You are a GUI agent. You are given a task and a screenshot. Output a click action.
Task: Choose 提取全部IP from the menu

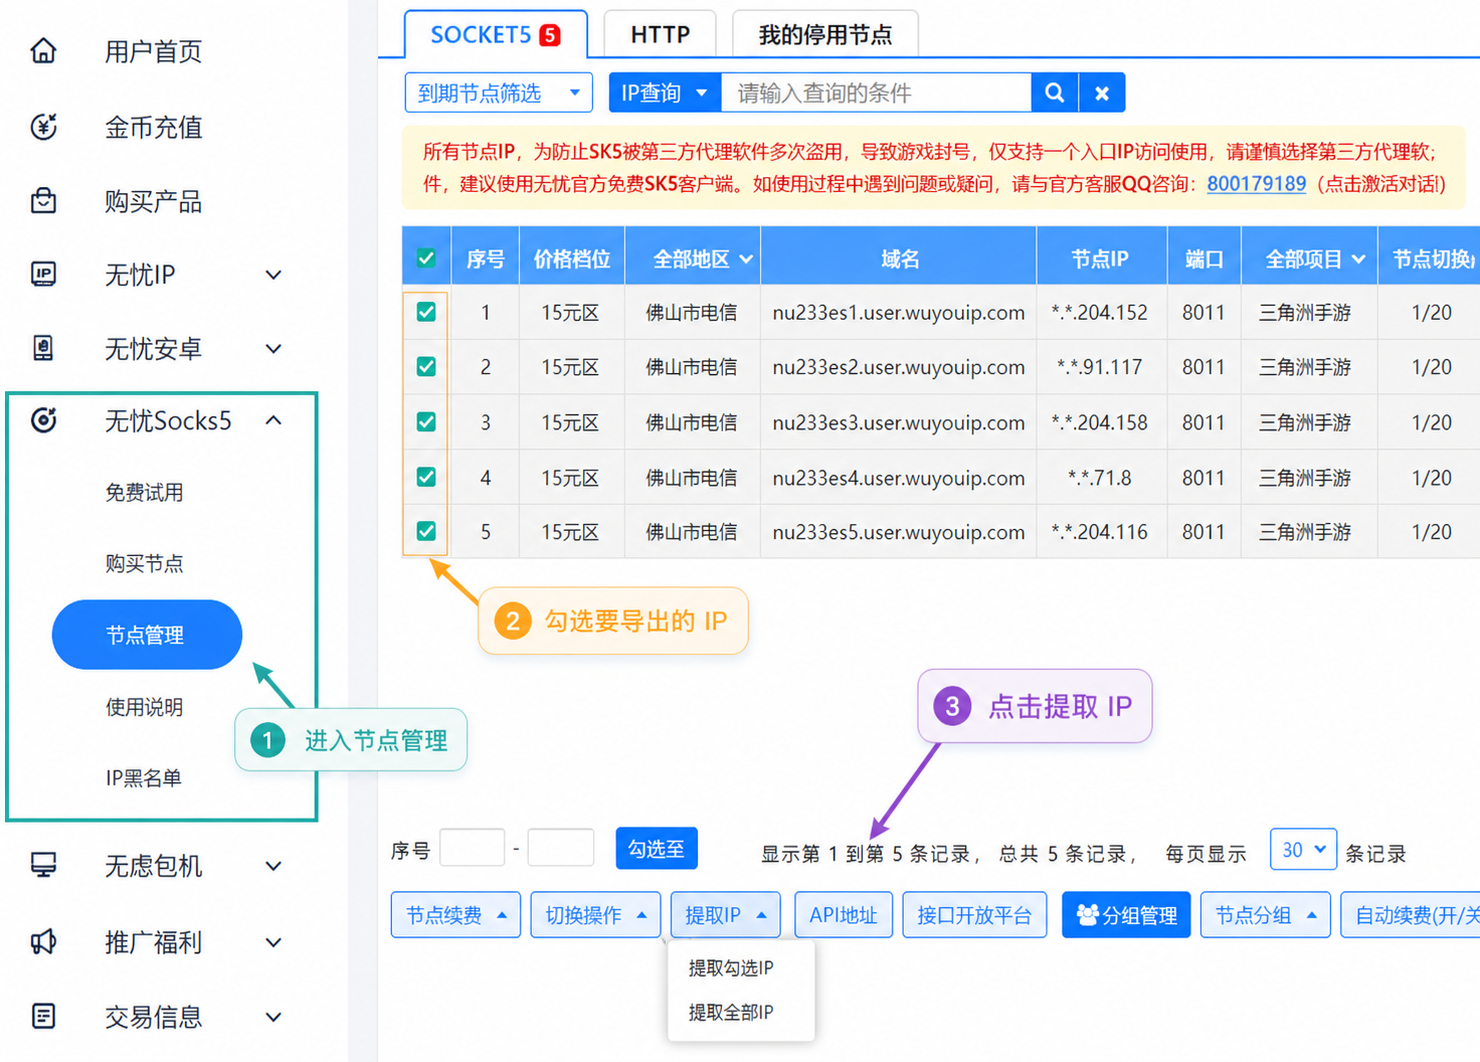pos(731,1012)
